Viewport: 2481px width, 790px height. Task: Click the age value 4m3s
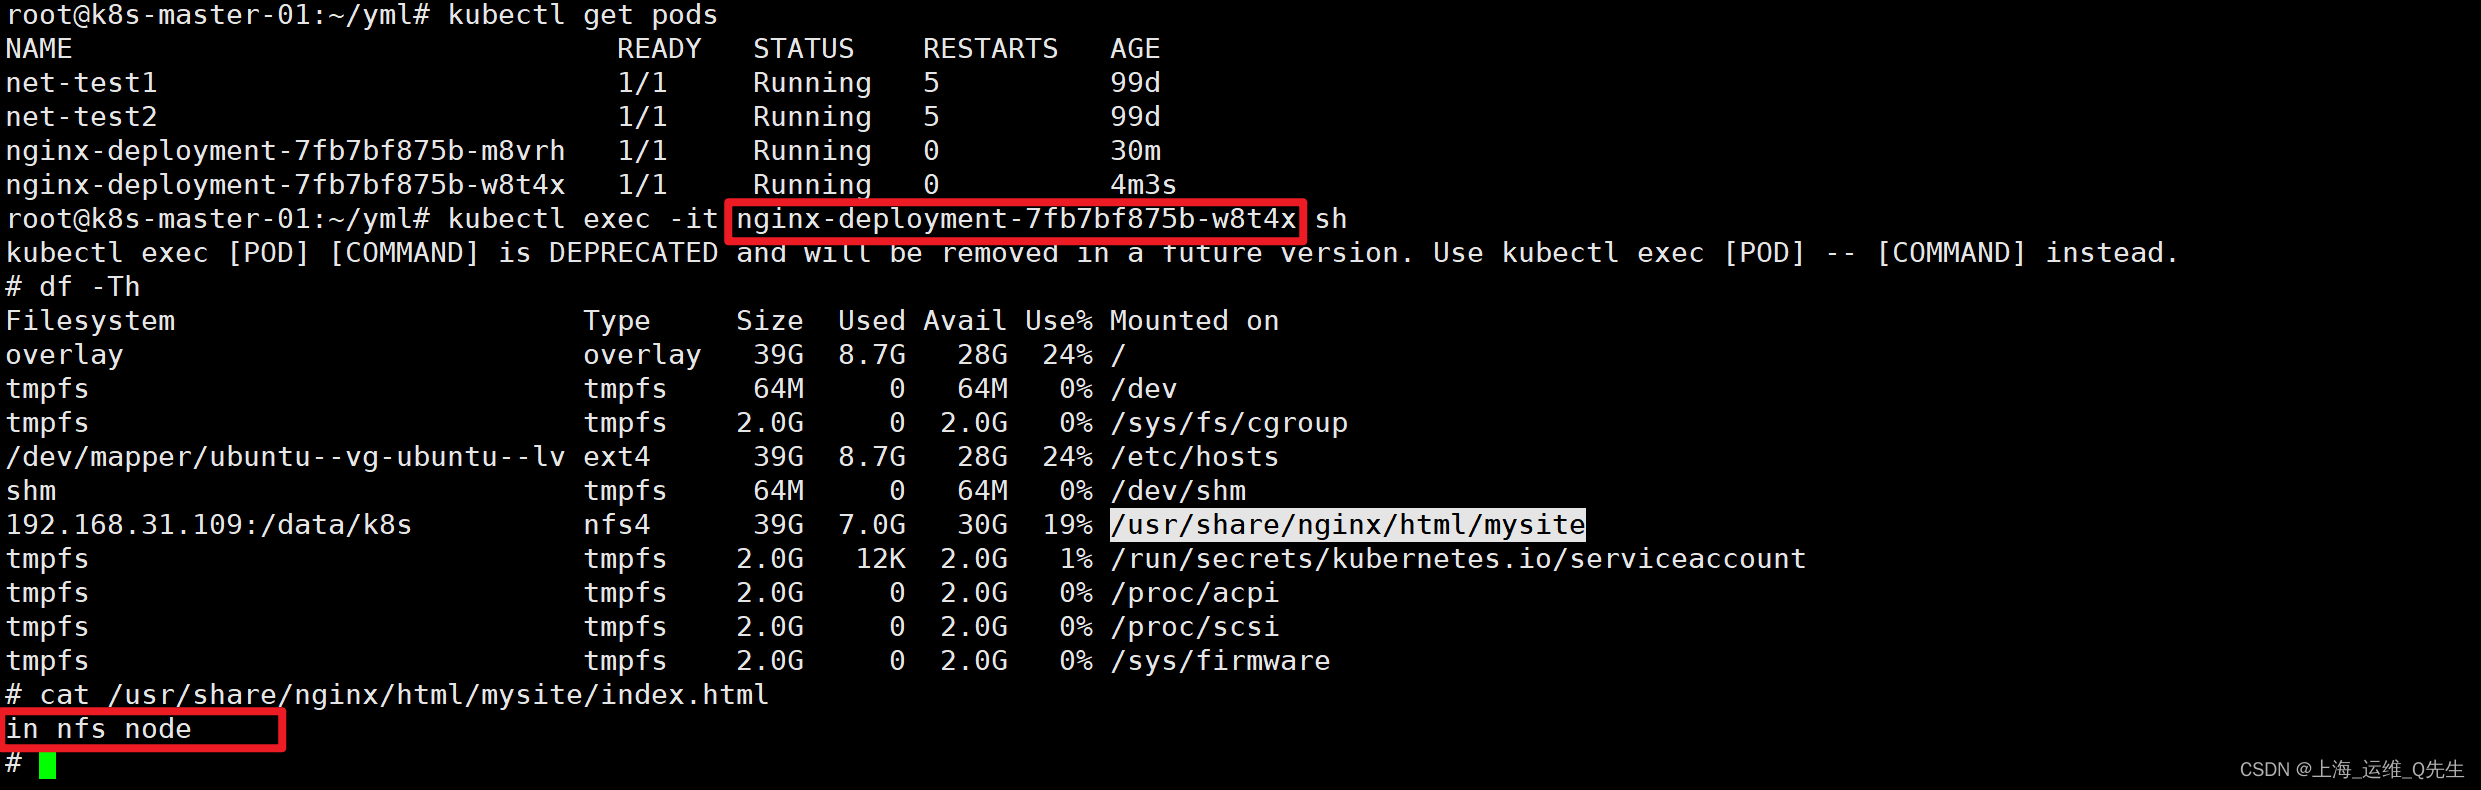pyautogui.click(x=1143, y=185)
